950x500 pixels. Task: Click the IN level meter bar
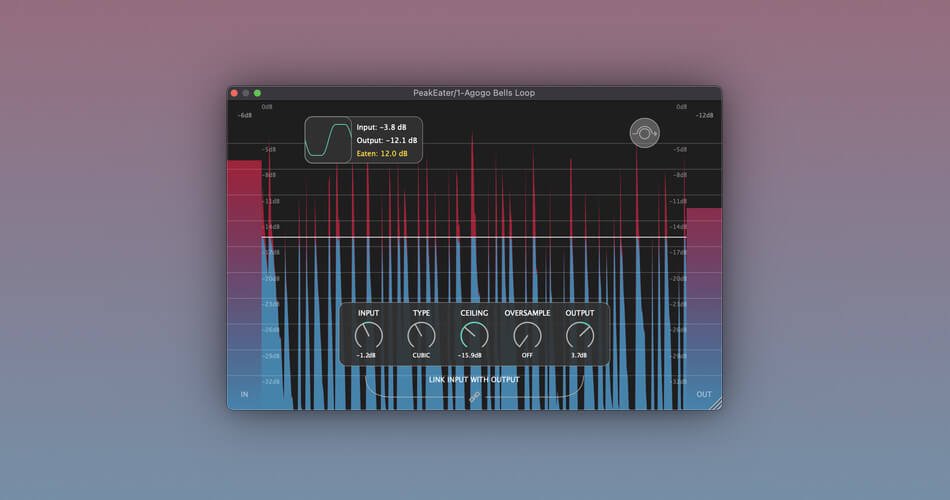(244, 285)
